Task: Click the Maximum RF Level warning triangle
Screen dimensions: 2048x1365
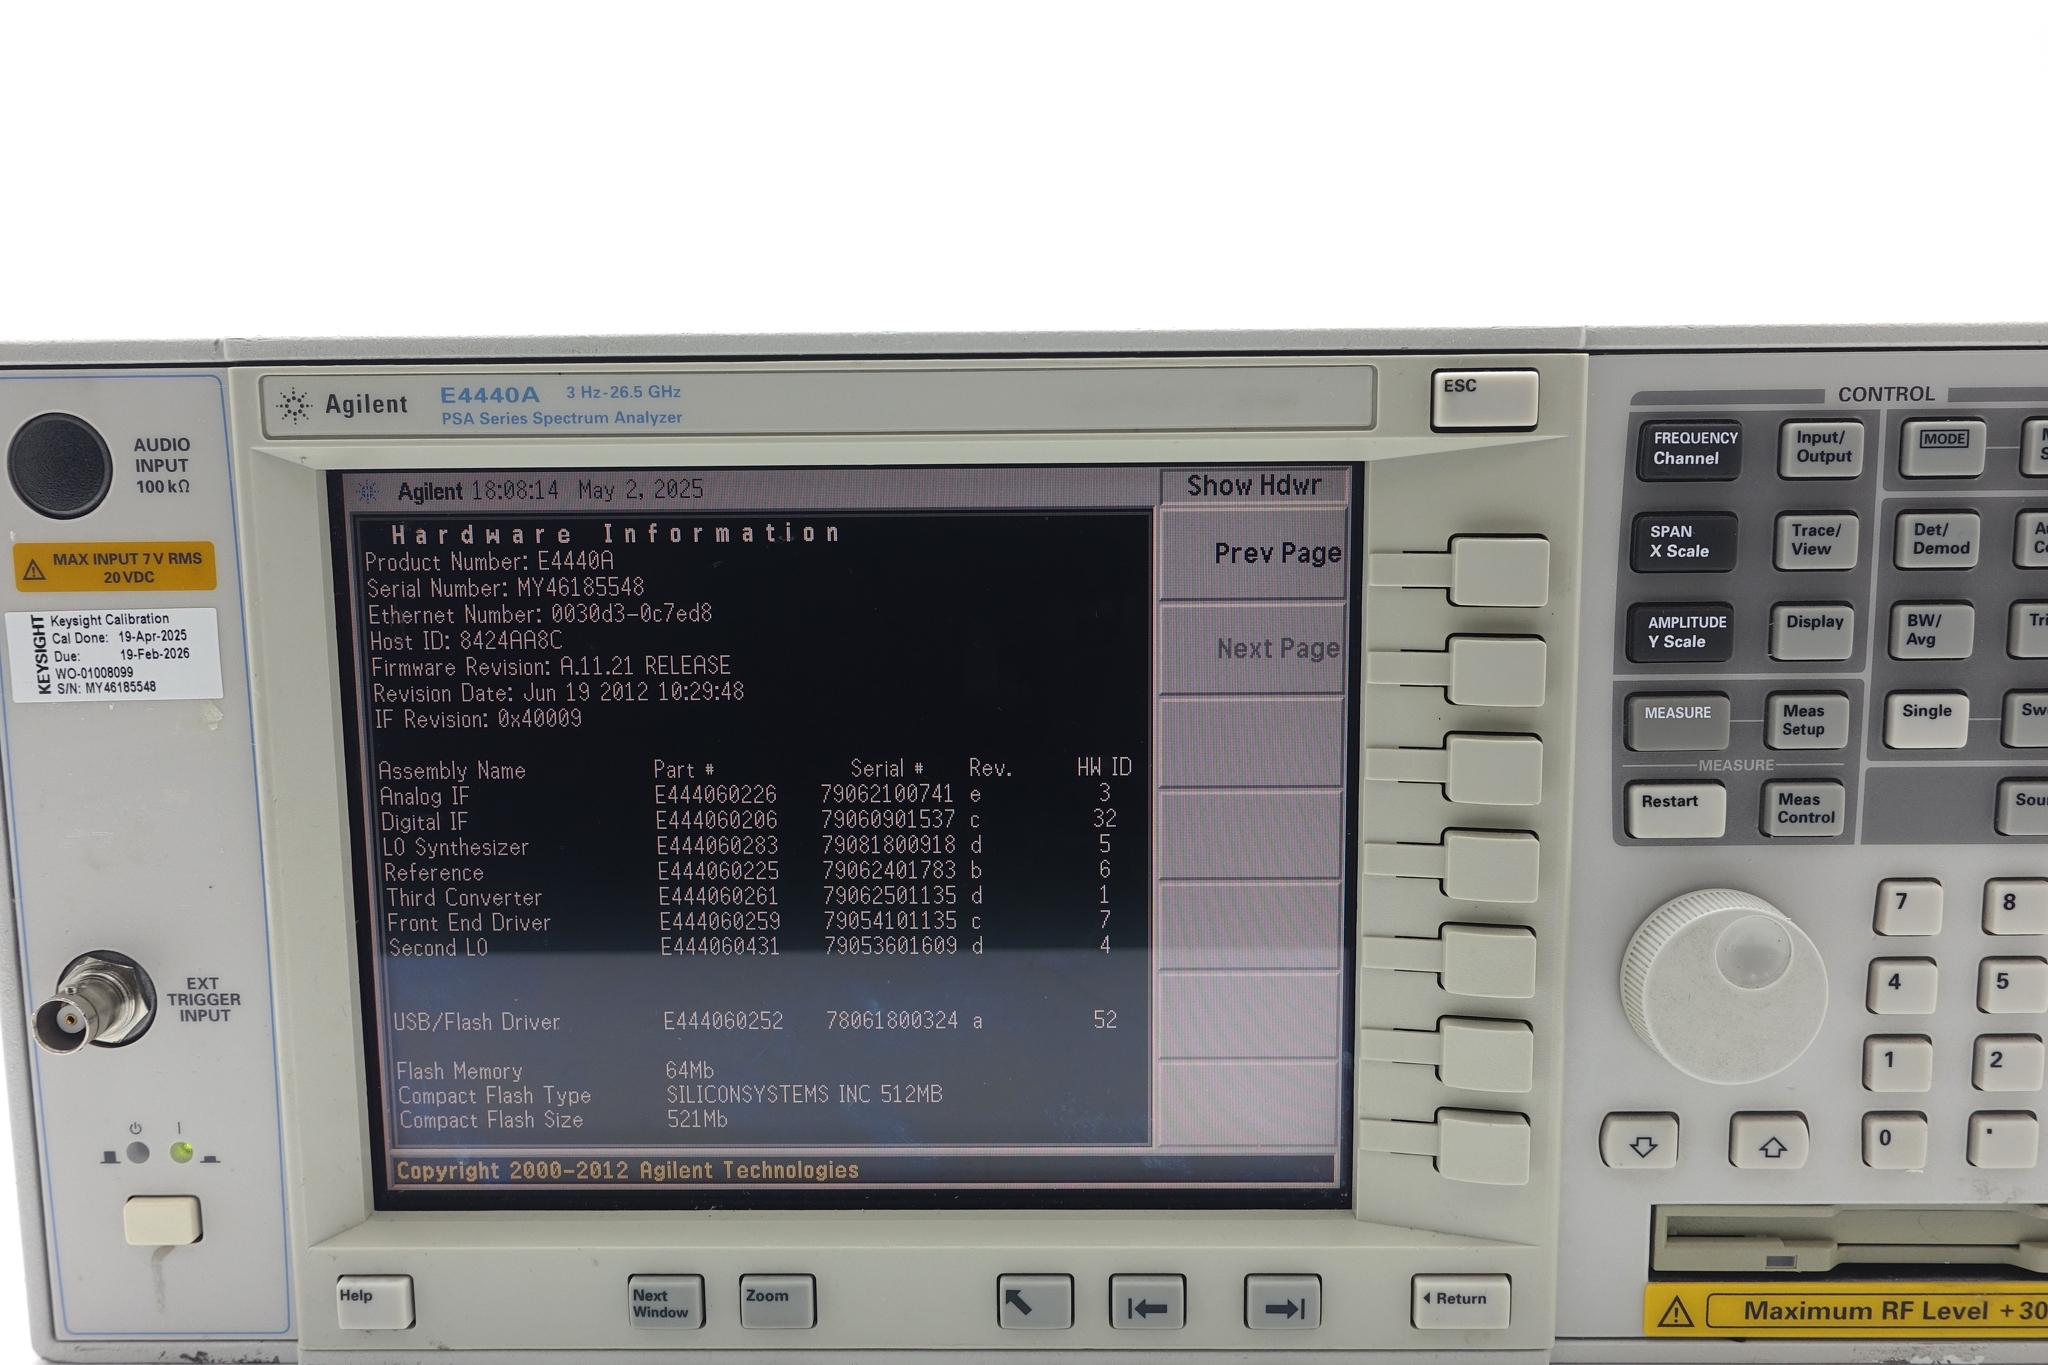Action: tap(1675, 1312)
